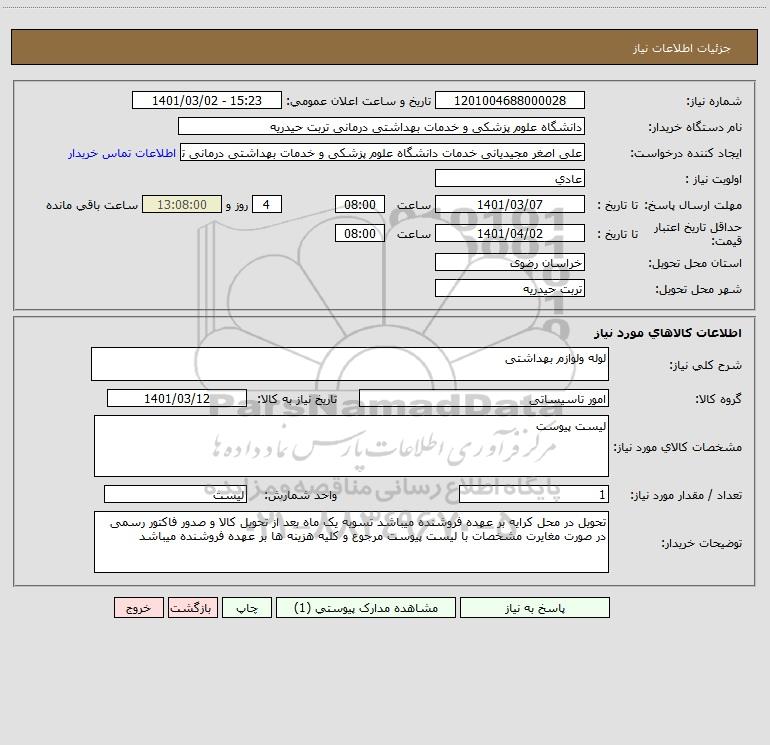Click label 'اولویت نیاز :'
This screenshot has height=745, width=770.
pyautogui.click(x=714, y=179)
